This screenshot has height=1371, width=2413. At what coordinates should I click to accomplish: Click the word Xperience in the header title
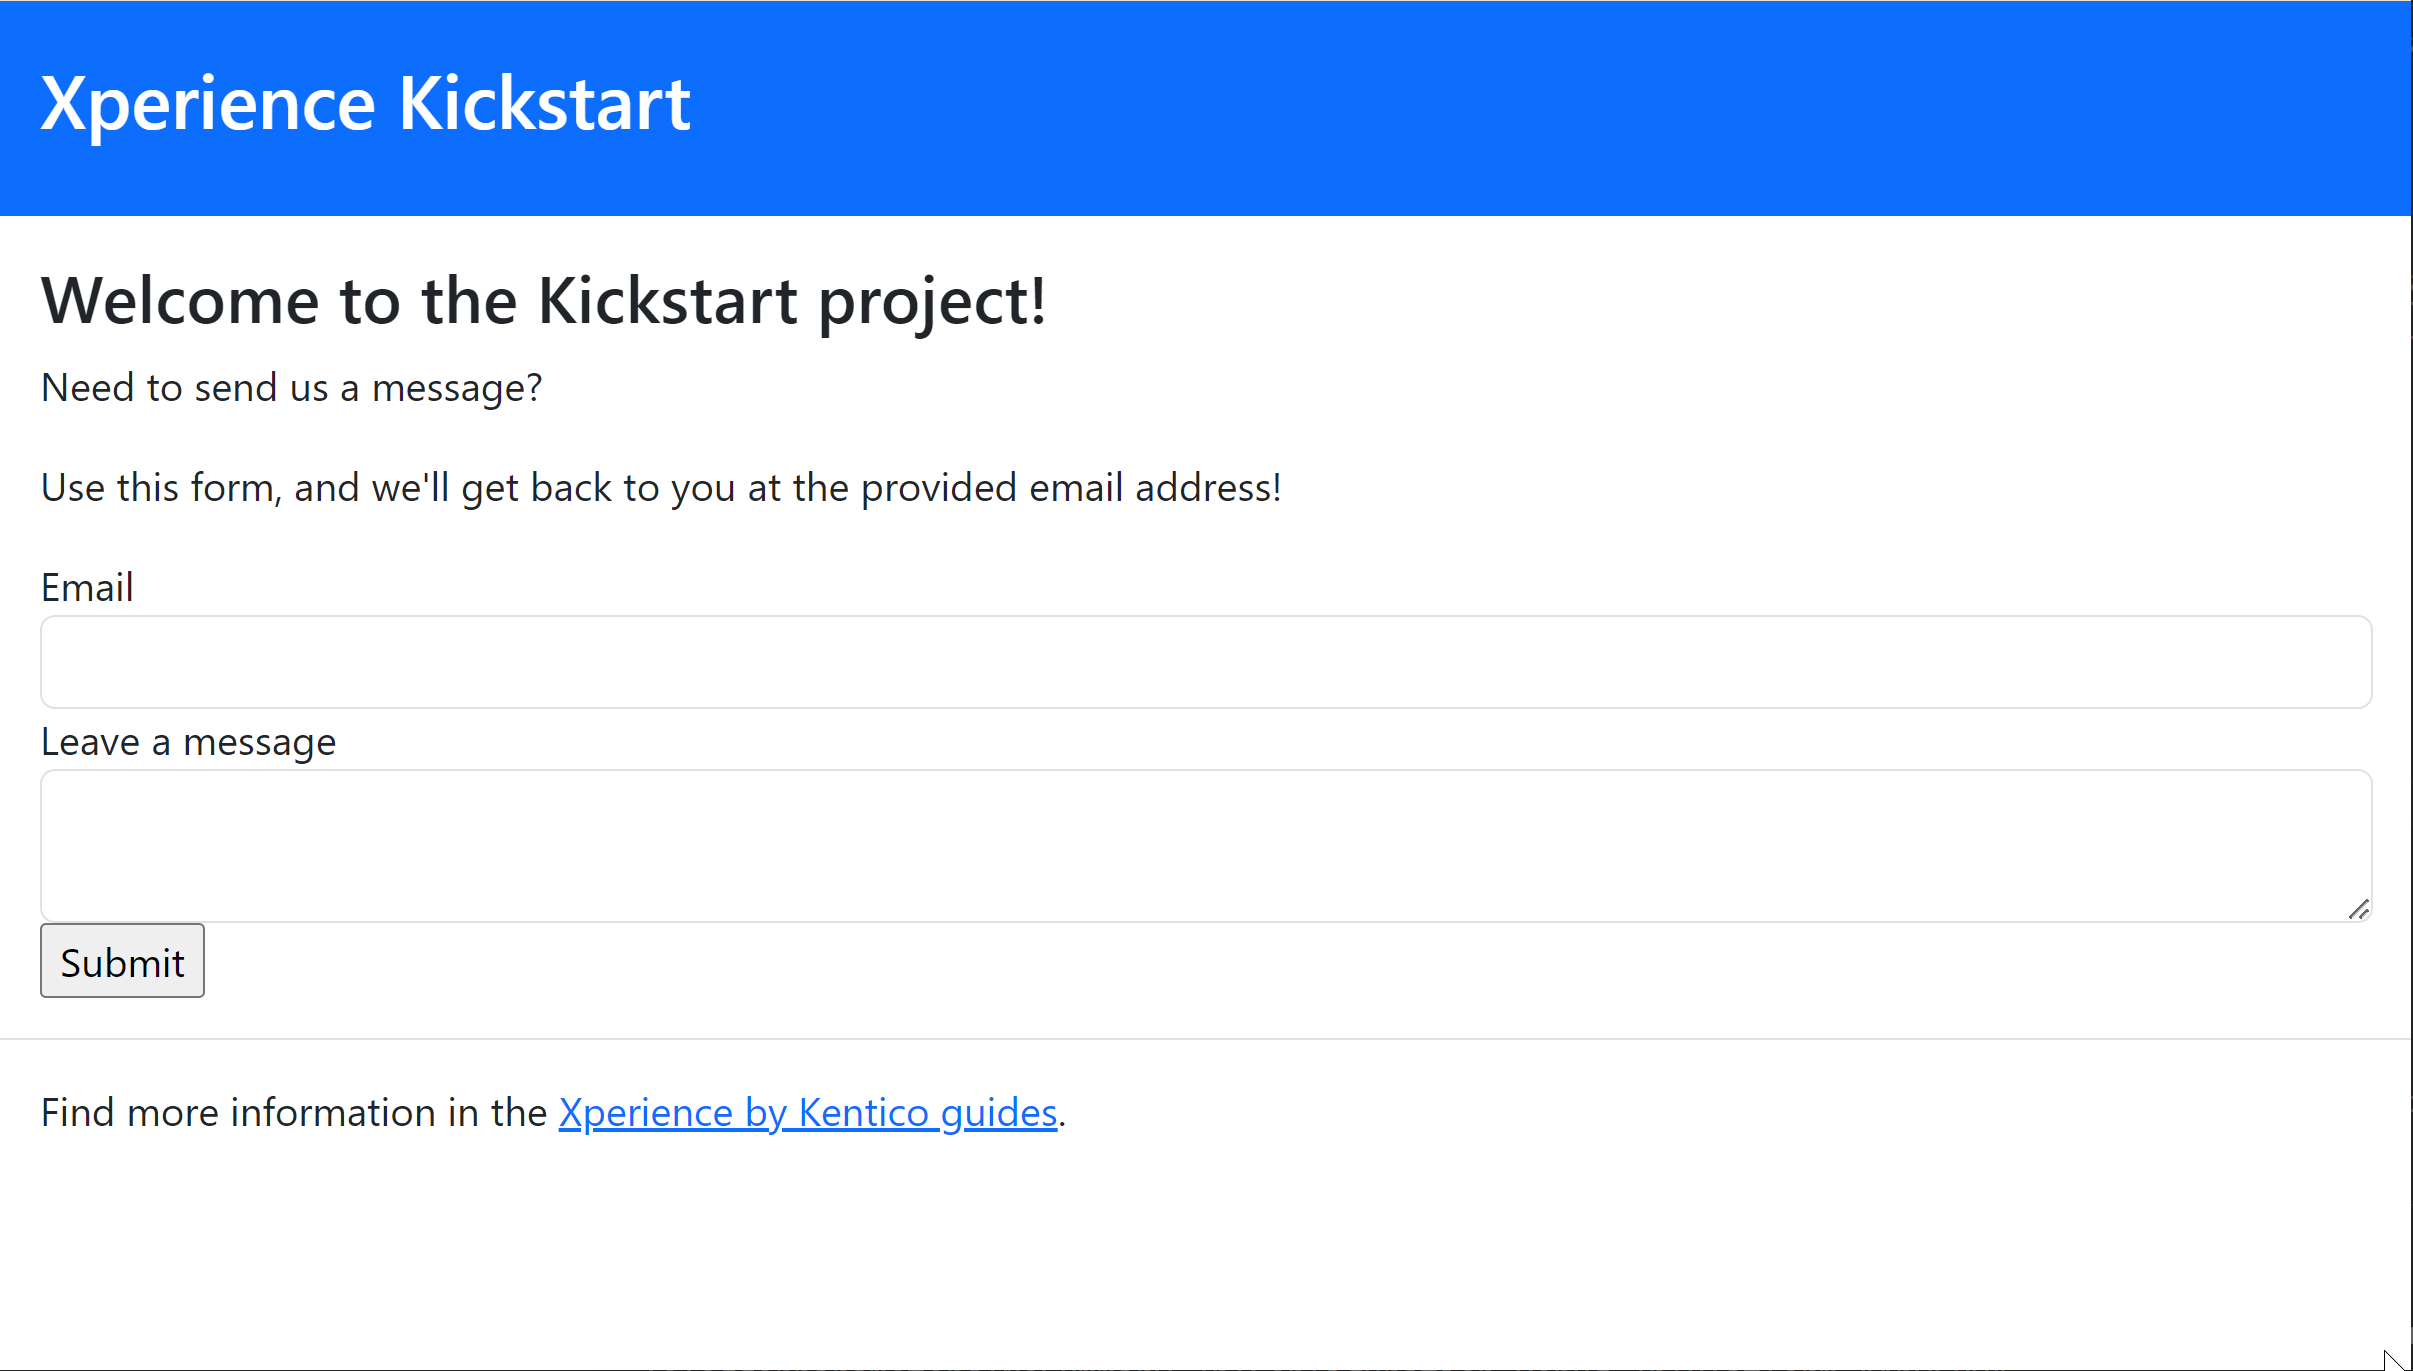click(x=208, y=104)
